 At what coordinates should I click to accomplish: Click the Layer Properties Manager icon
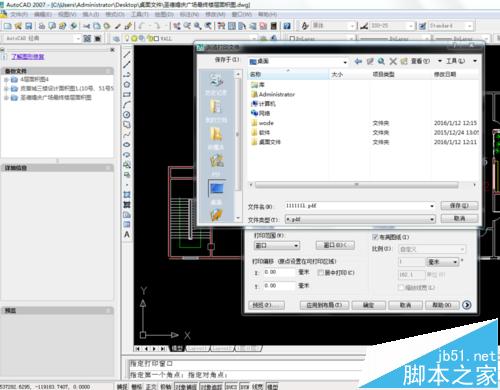click(x=116, y=39)
